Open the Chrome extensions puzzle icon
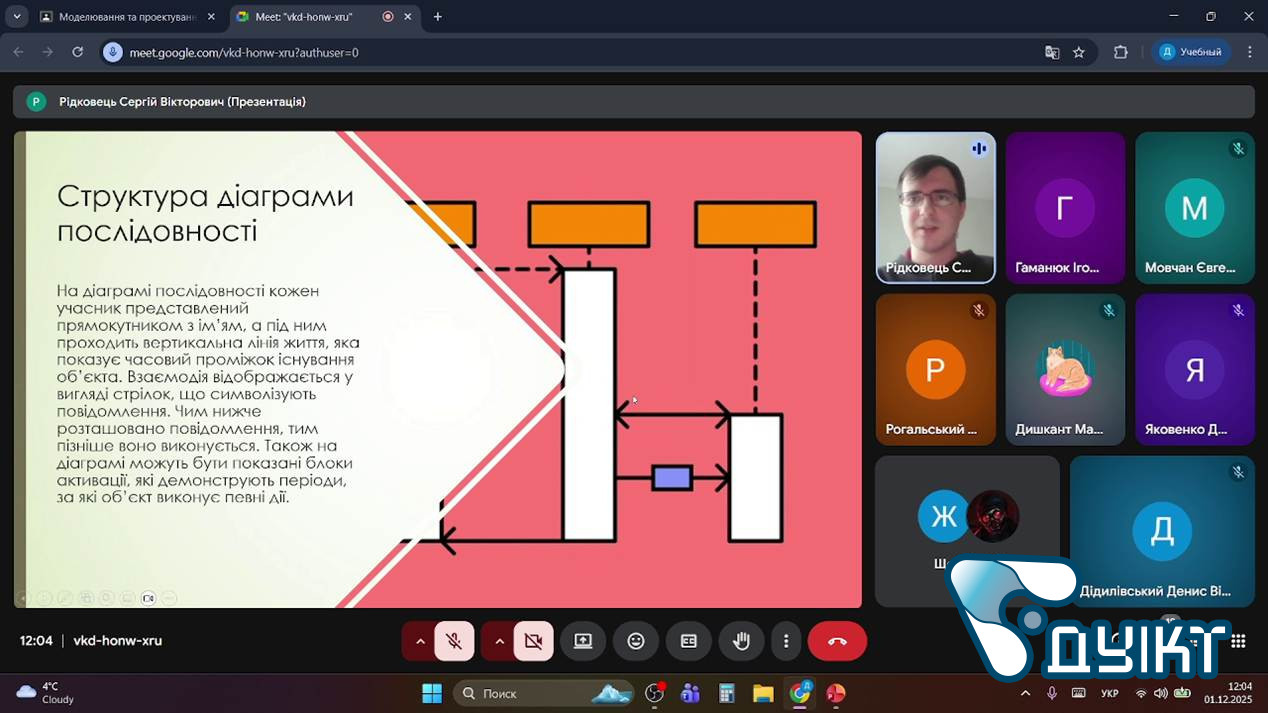 coord(1121,52)
